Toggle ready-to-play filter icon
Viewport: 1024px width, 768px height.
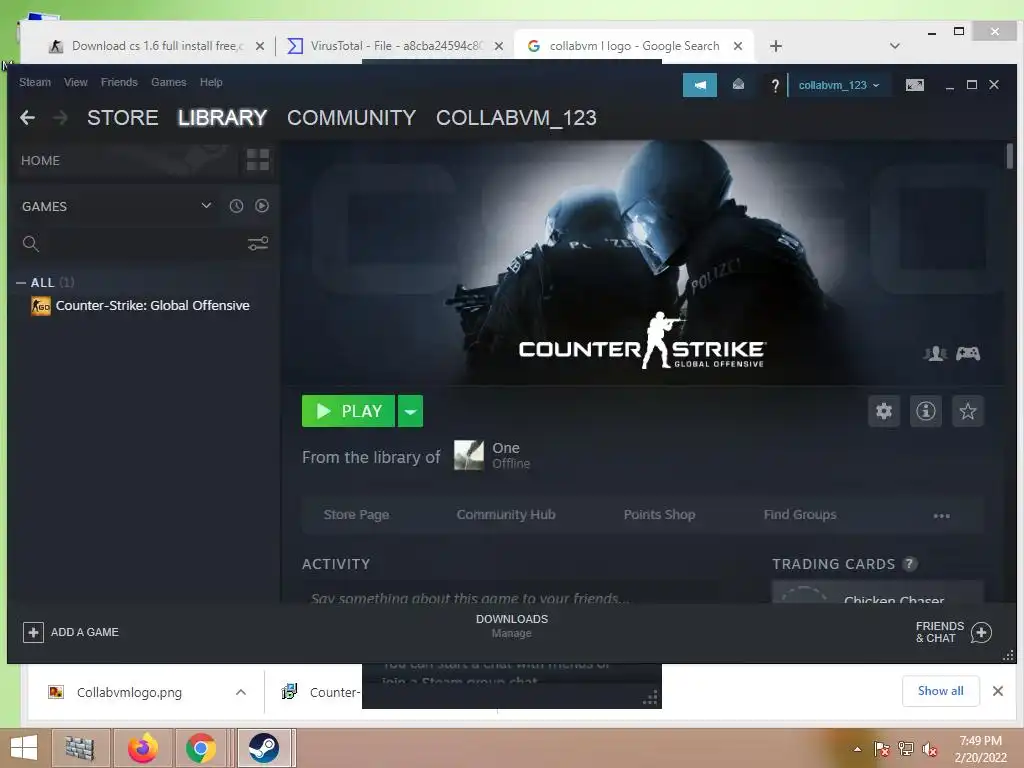point(262,206)
